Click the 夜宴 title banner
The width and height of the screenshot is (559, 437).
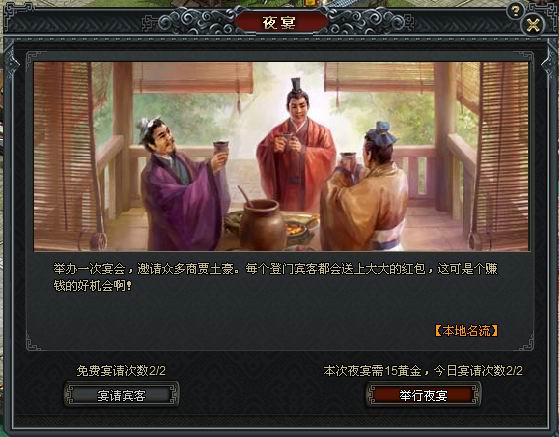(279, 23)
